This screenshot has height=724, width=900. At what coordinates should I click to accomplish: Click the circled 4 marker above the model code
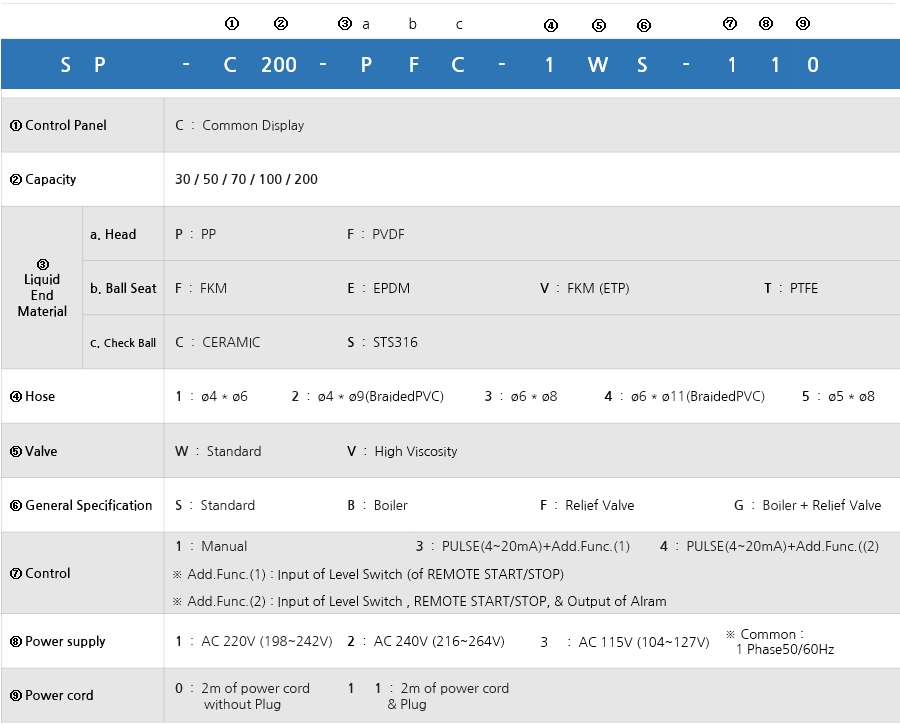point(550,25)
